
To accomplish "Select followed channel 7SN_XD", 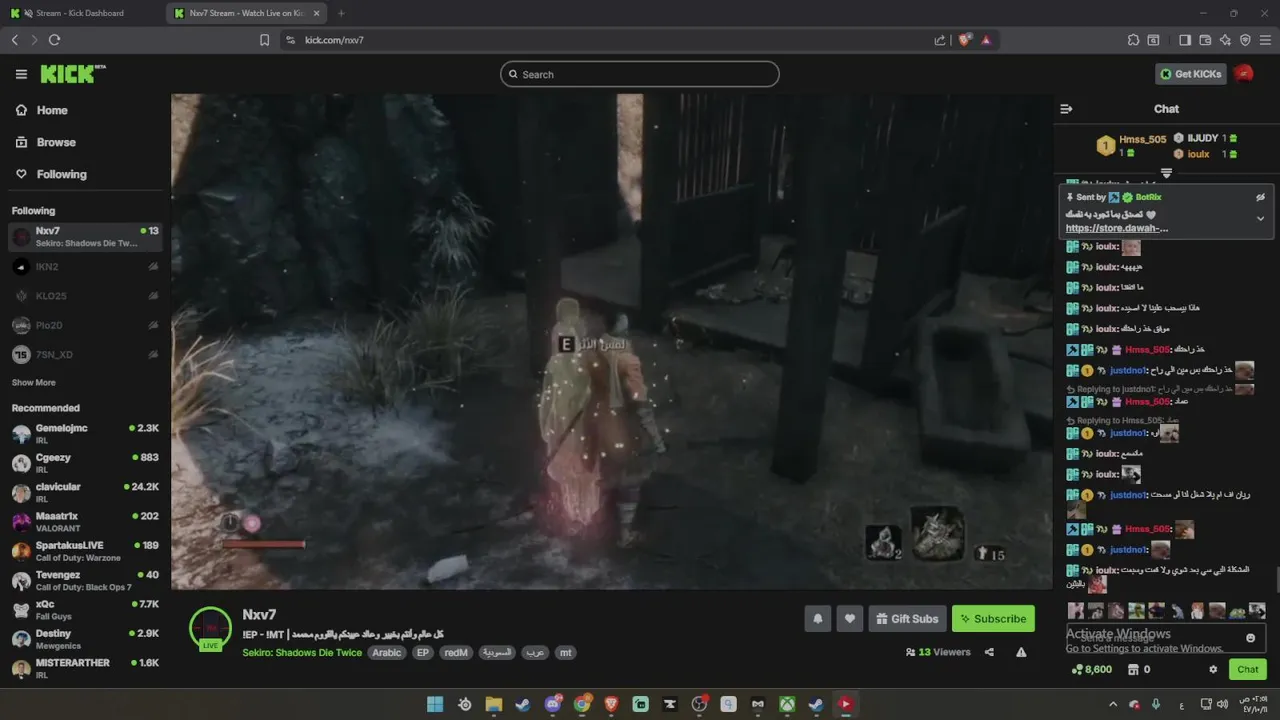I will (85, 355).
